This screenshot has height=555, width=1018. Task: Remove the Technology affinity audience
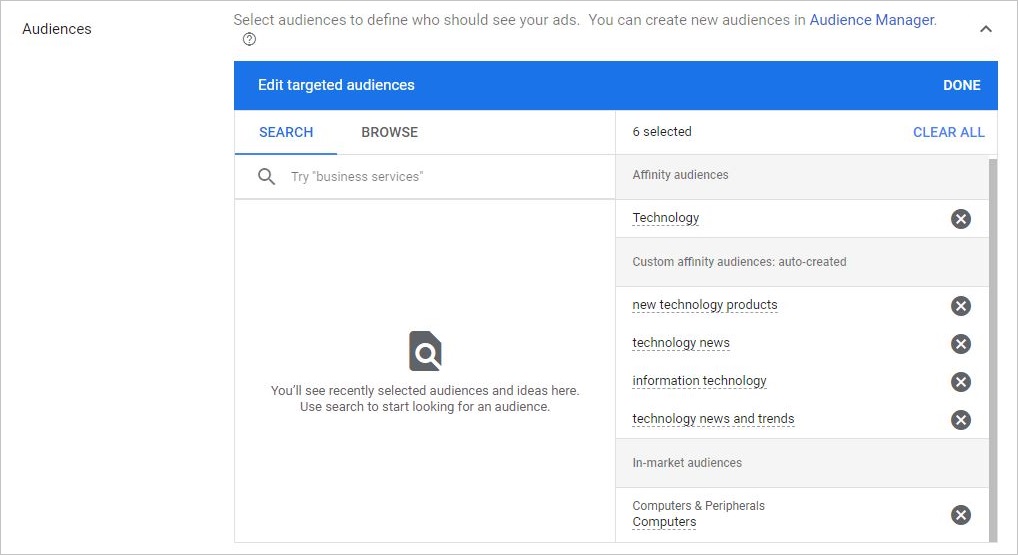pos(960,219)
